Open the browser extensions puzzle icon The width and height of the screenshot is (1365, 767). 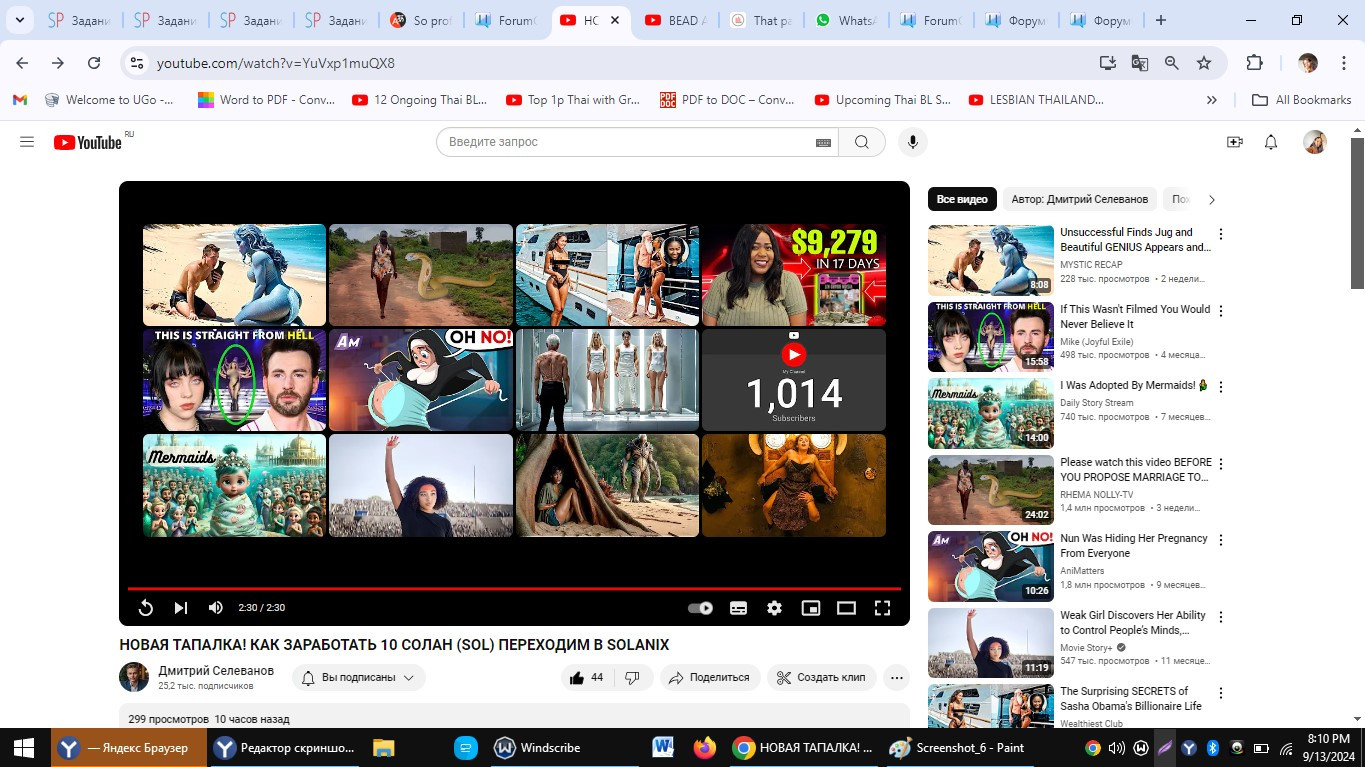pos(1254,63)
